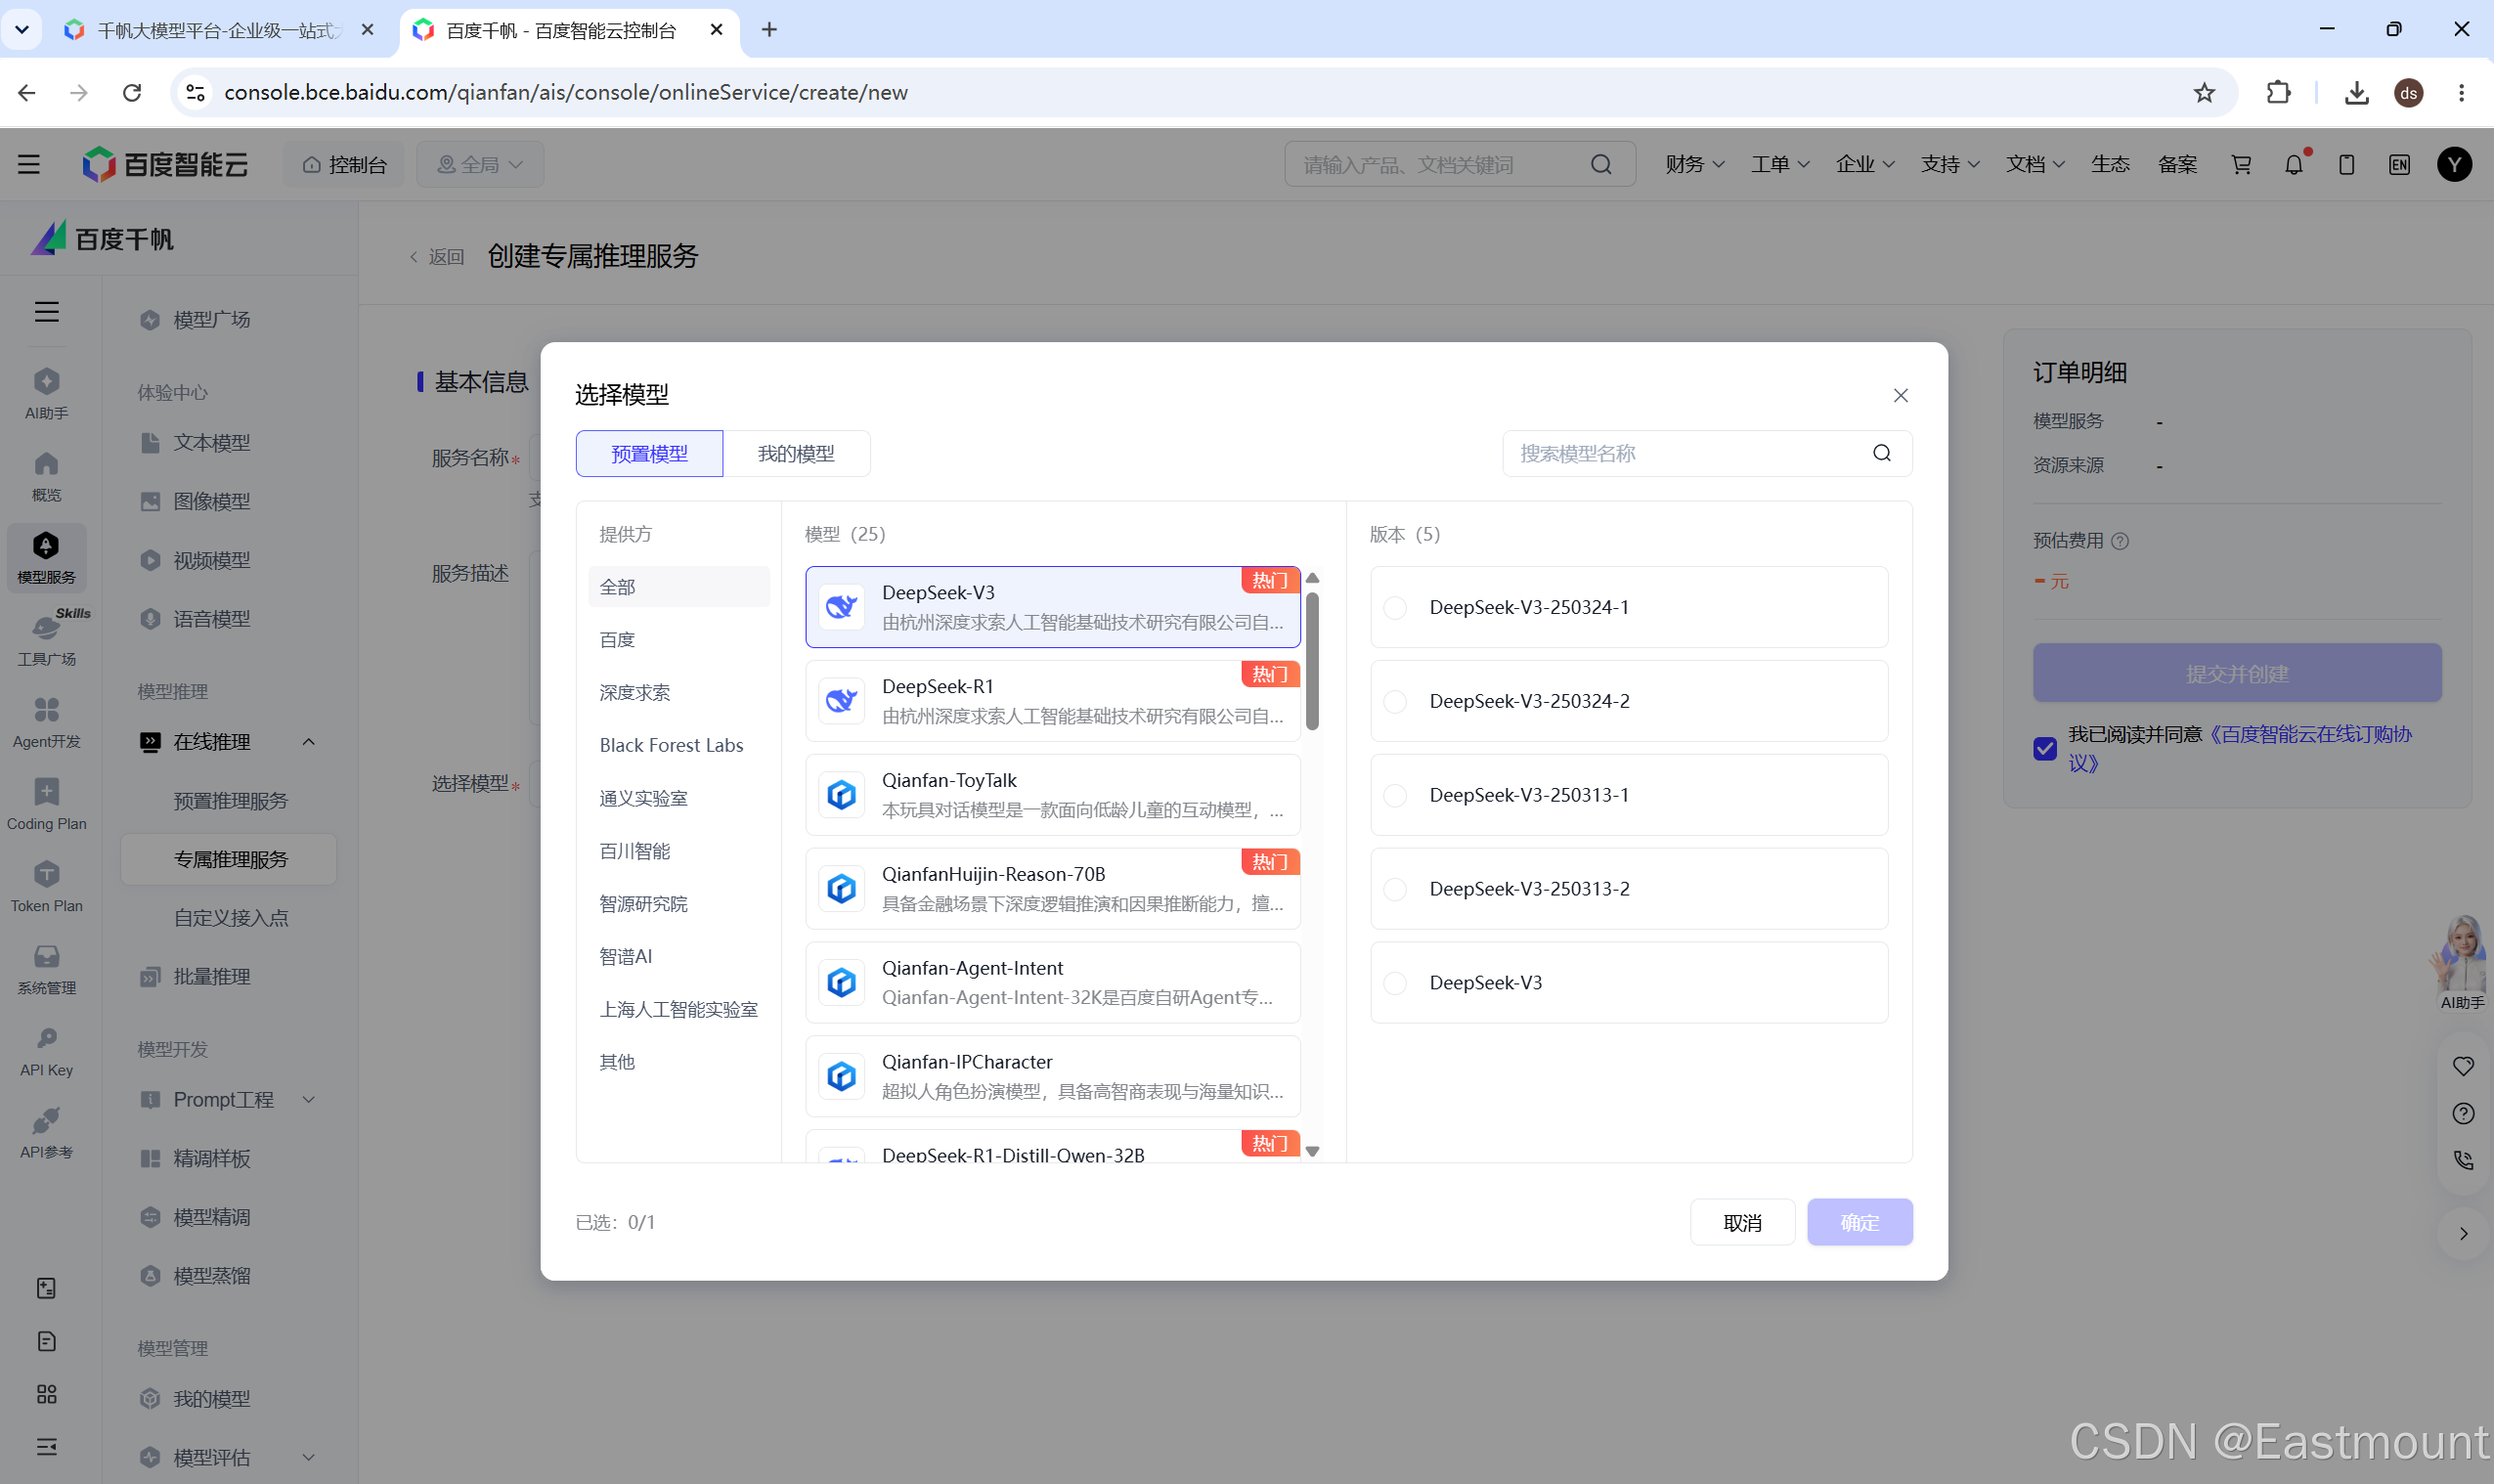Expand the Prompt工程 menu group

[x=309, y=1100]
